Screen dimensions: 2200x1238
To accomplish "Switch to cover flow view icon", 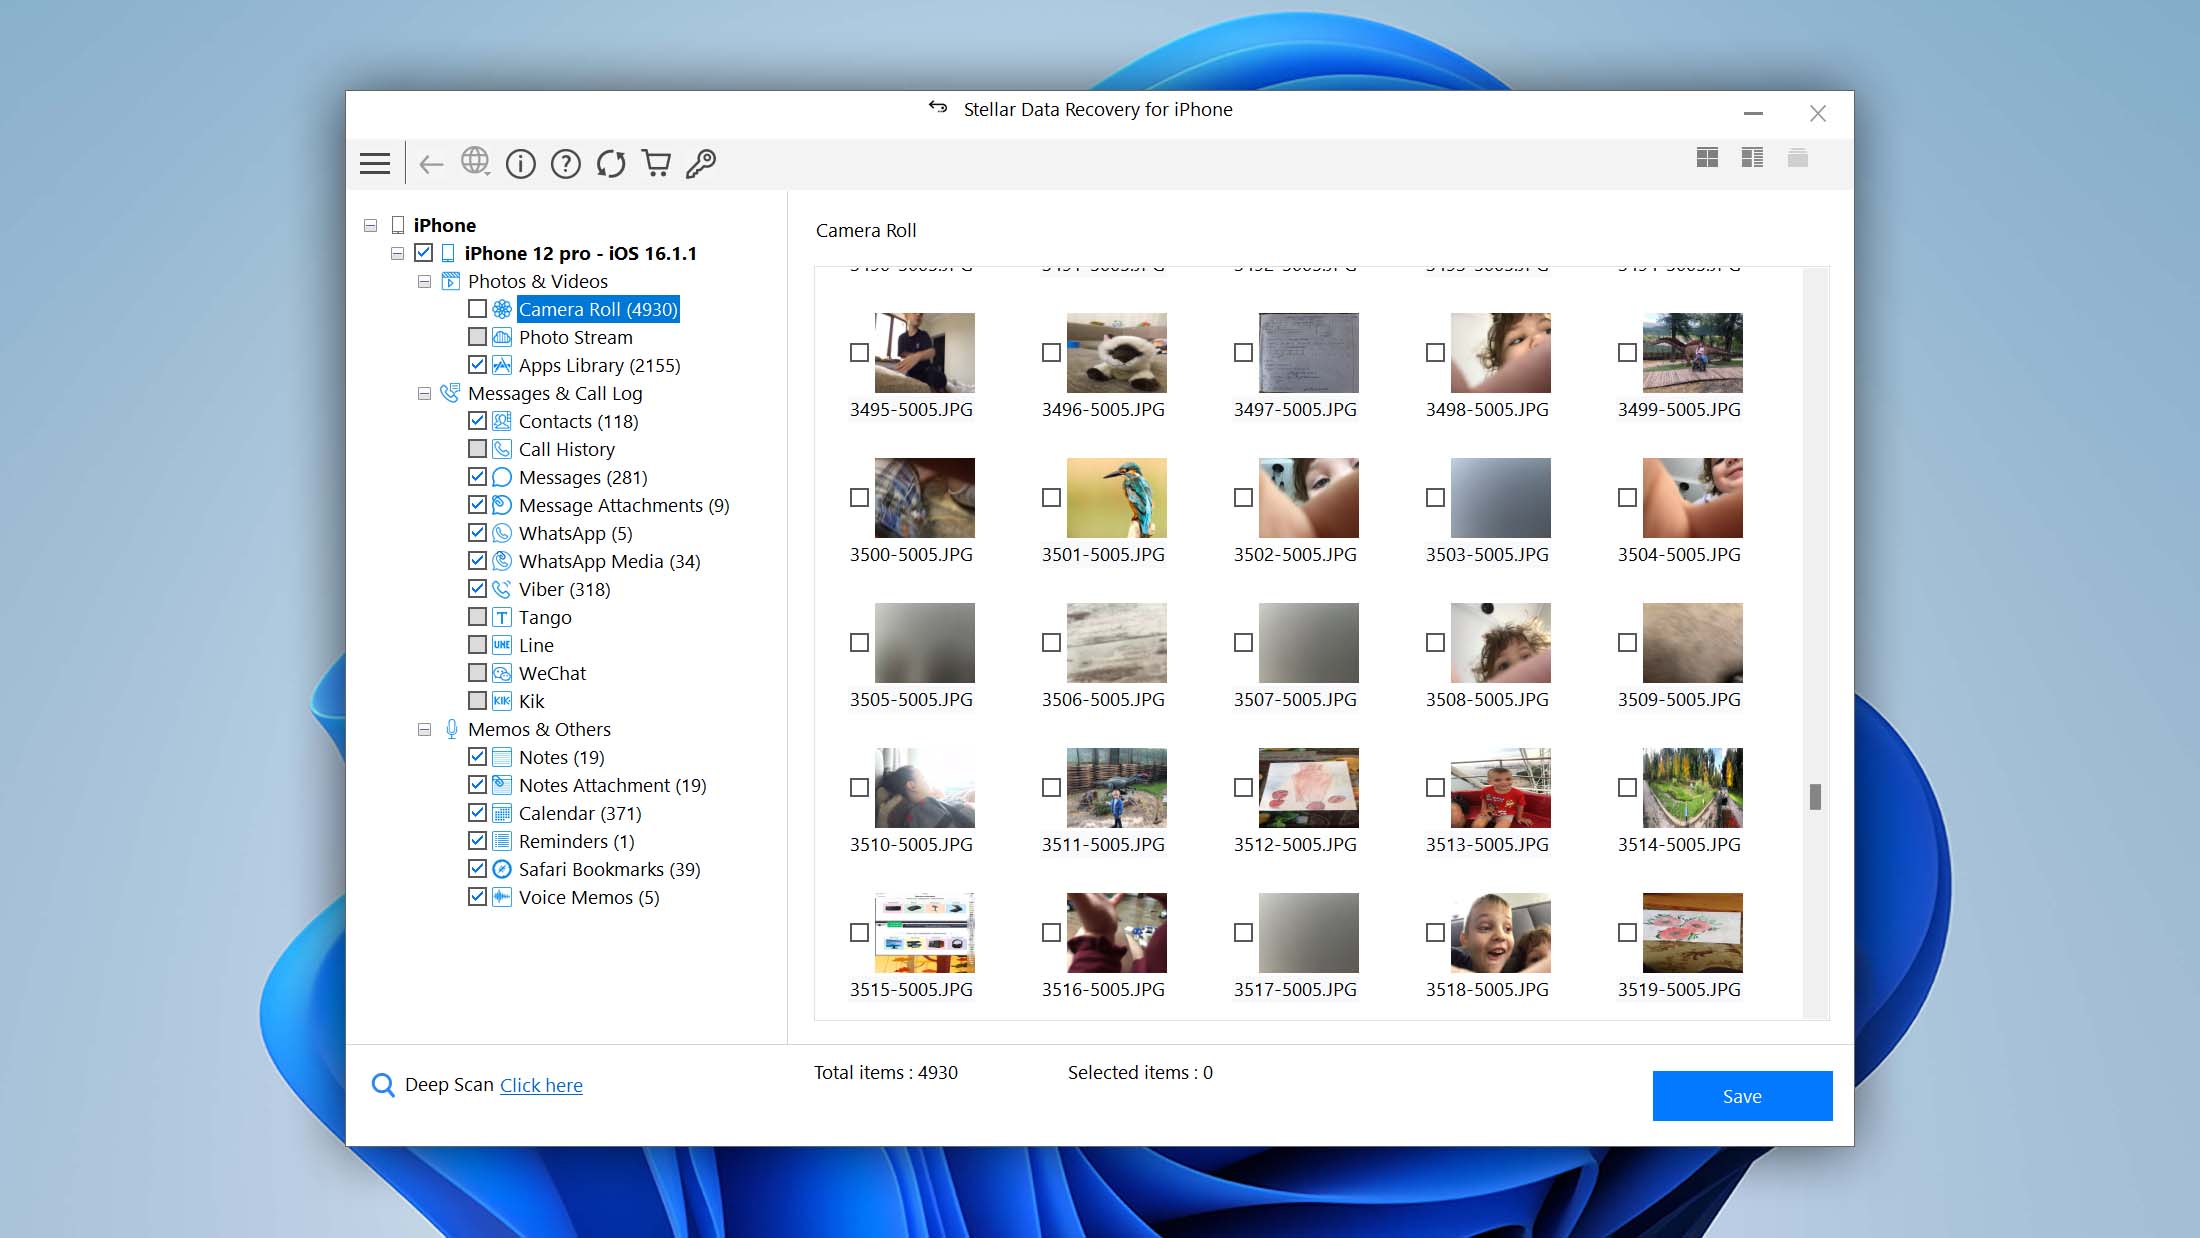I will point(1797,157).
